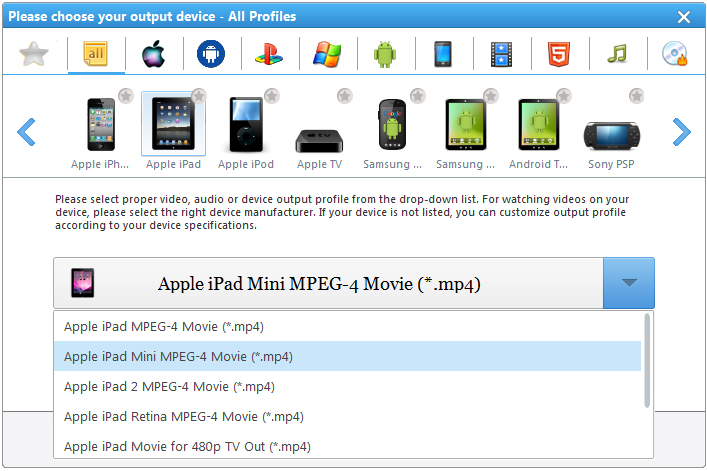Open the Windows Microsoft category tab
707x471 pixels.
[x=327, y=54]
